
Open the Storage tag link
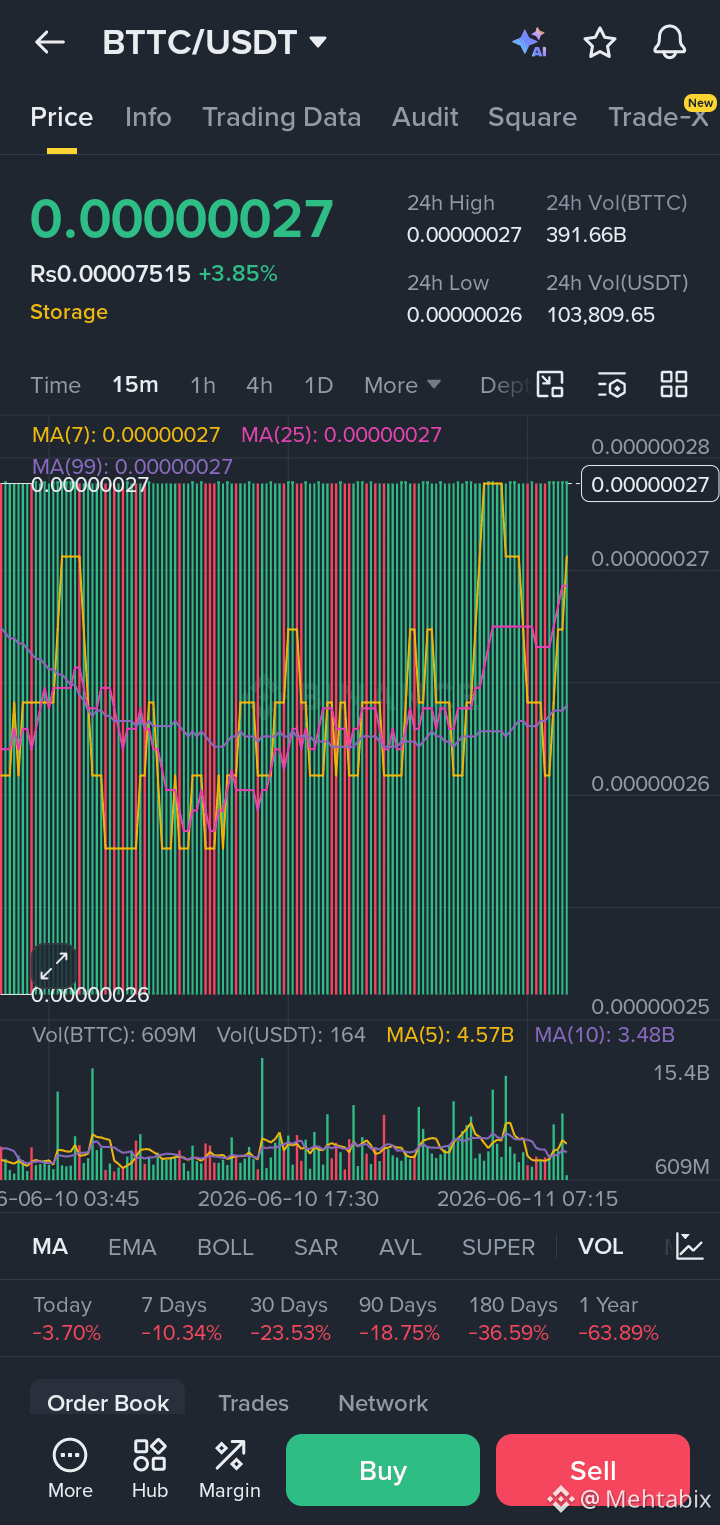(x=69, y=312)
